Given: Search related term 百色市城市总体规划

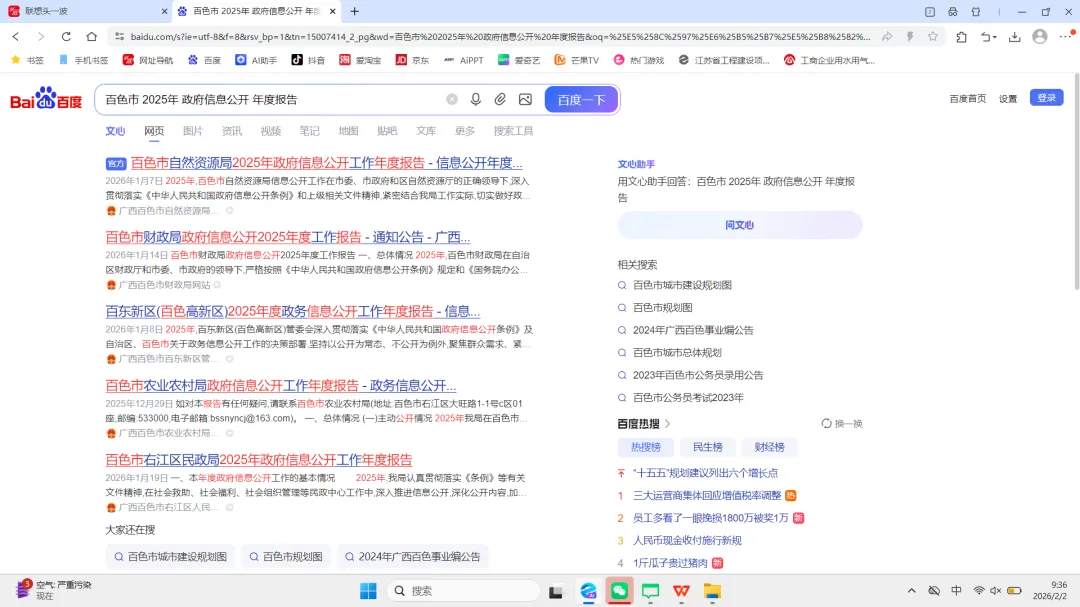Looking at the screenshot, I should [677, 353].
